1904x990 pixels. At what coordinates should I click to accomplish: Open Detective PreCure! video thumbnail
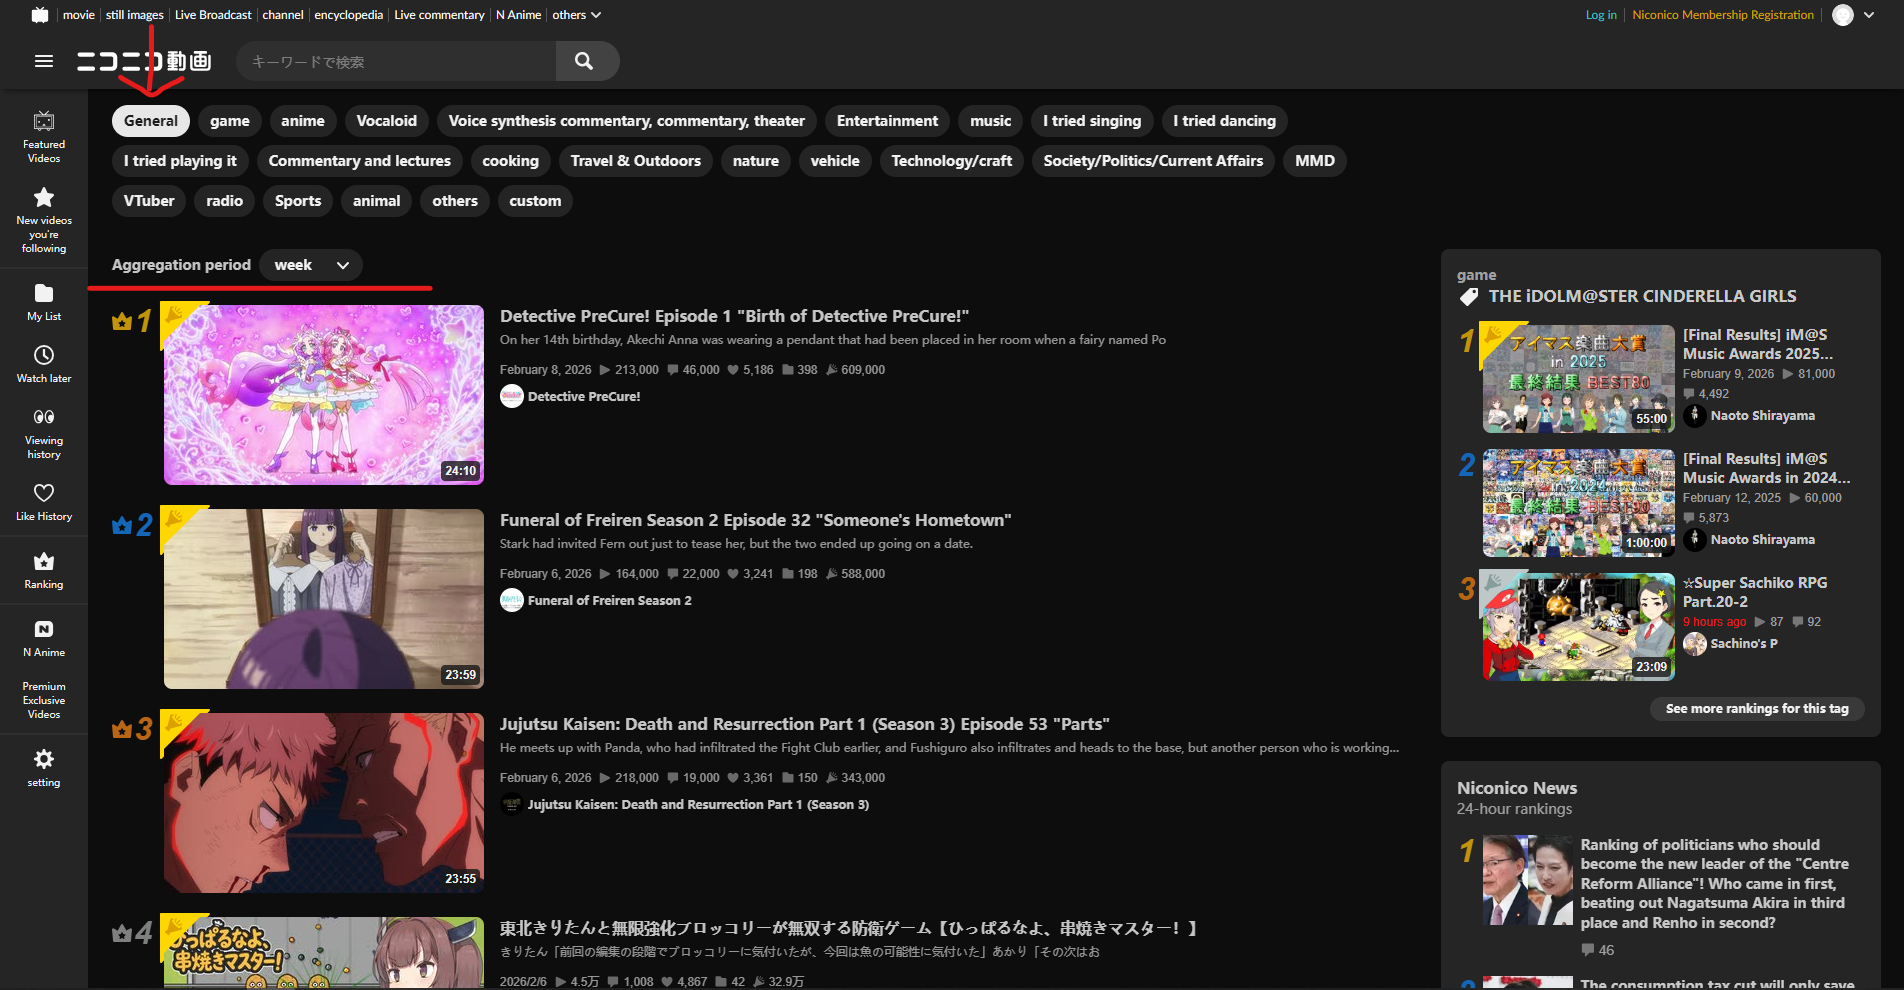pyautogui.click(x=324, y=395)
